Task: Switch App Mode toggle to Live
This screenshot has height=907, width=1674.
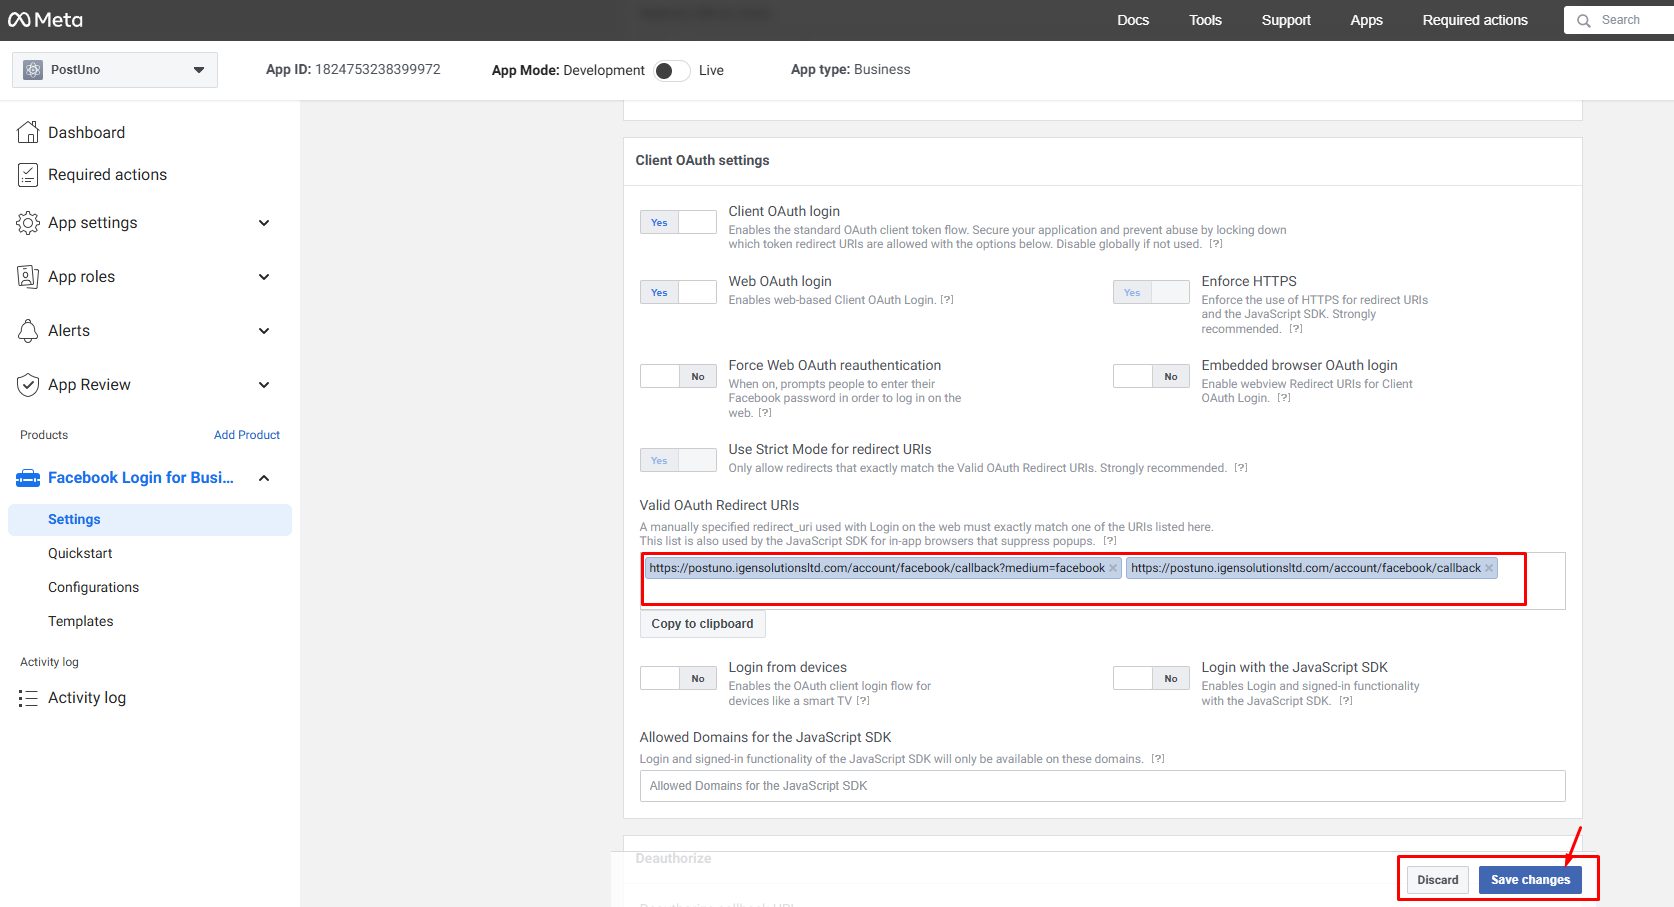Action: coord(671,71)
